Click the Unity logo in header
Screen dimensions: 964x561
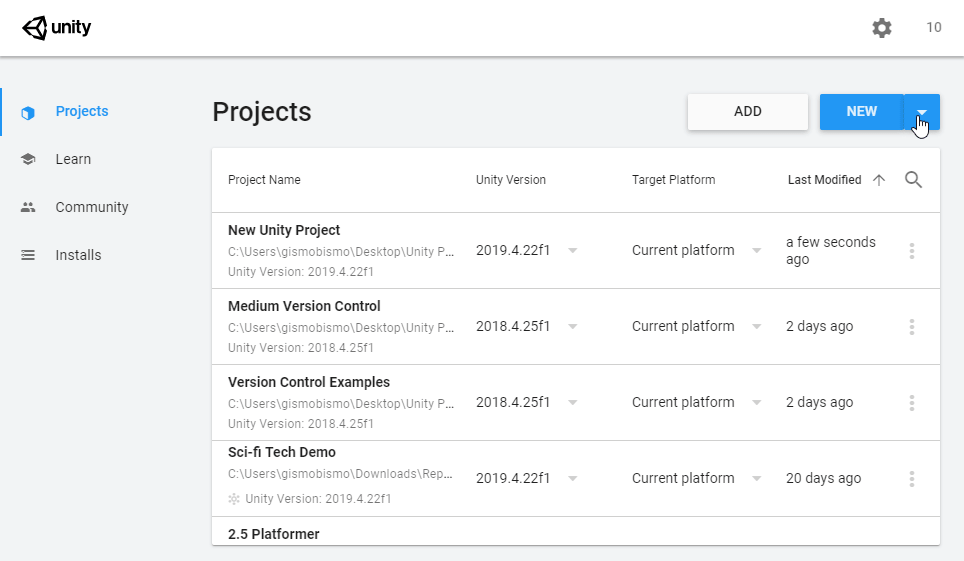pyautogui.click(x=57, y=28)
